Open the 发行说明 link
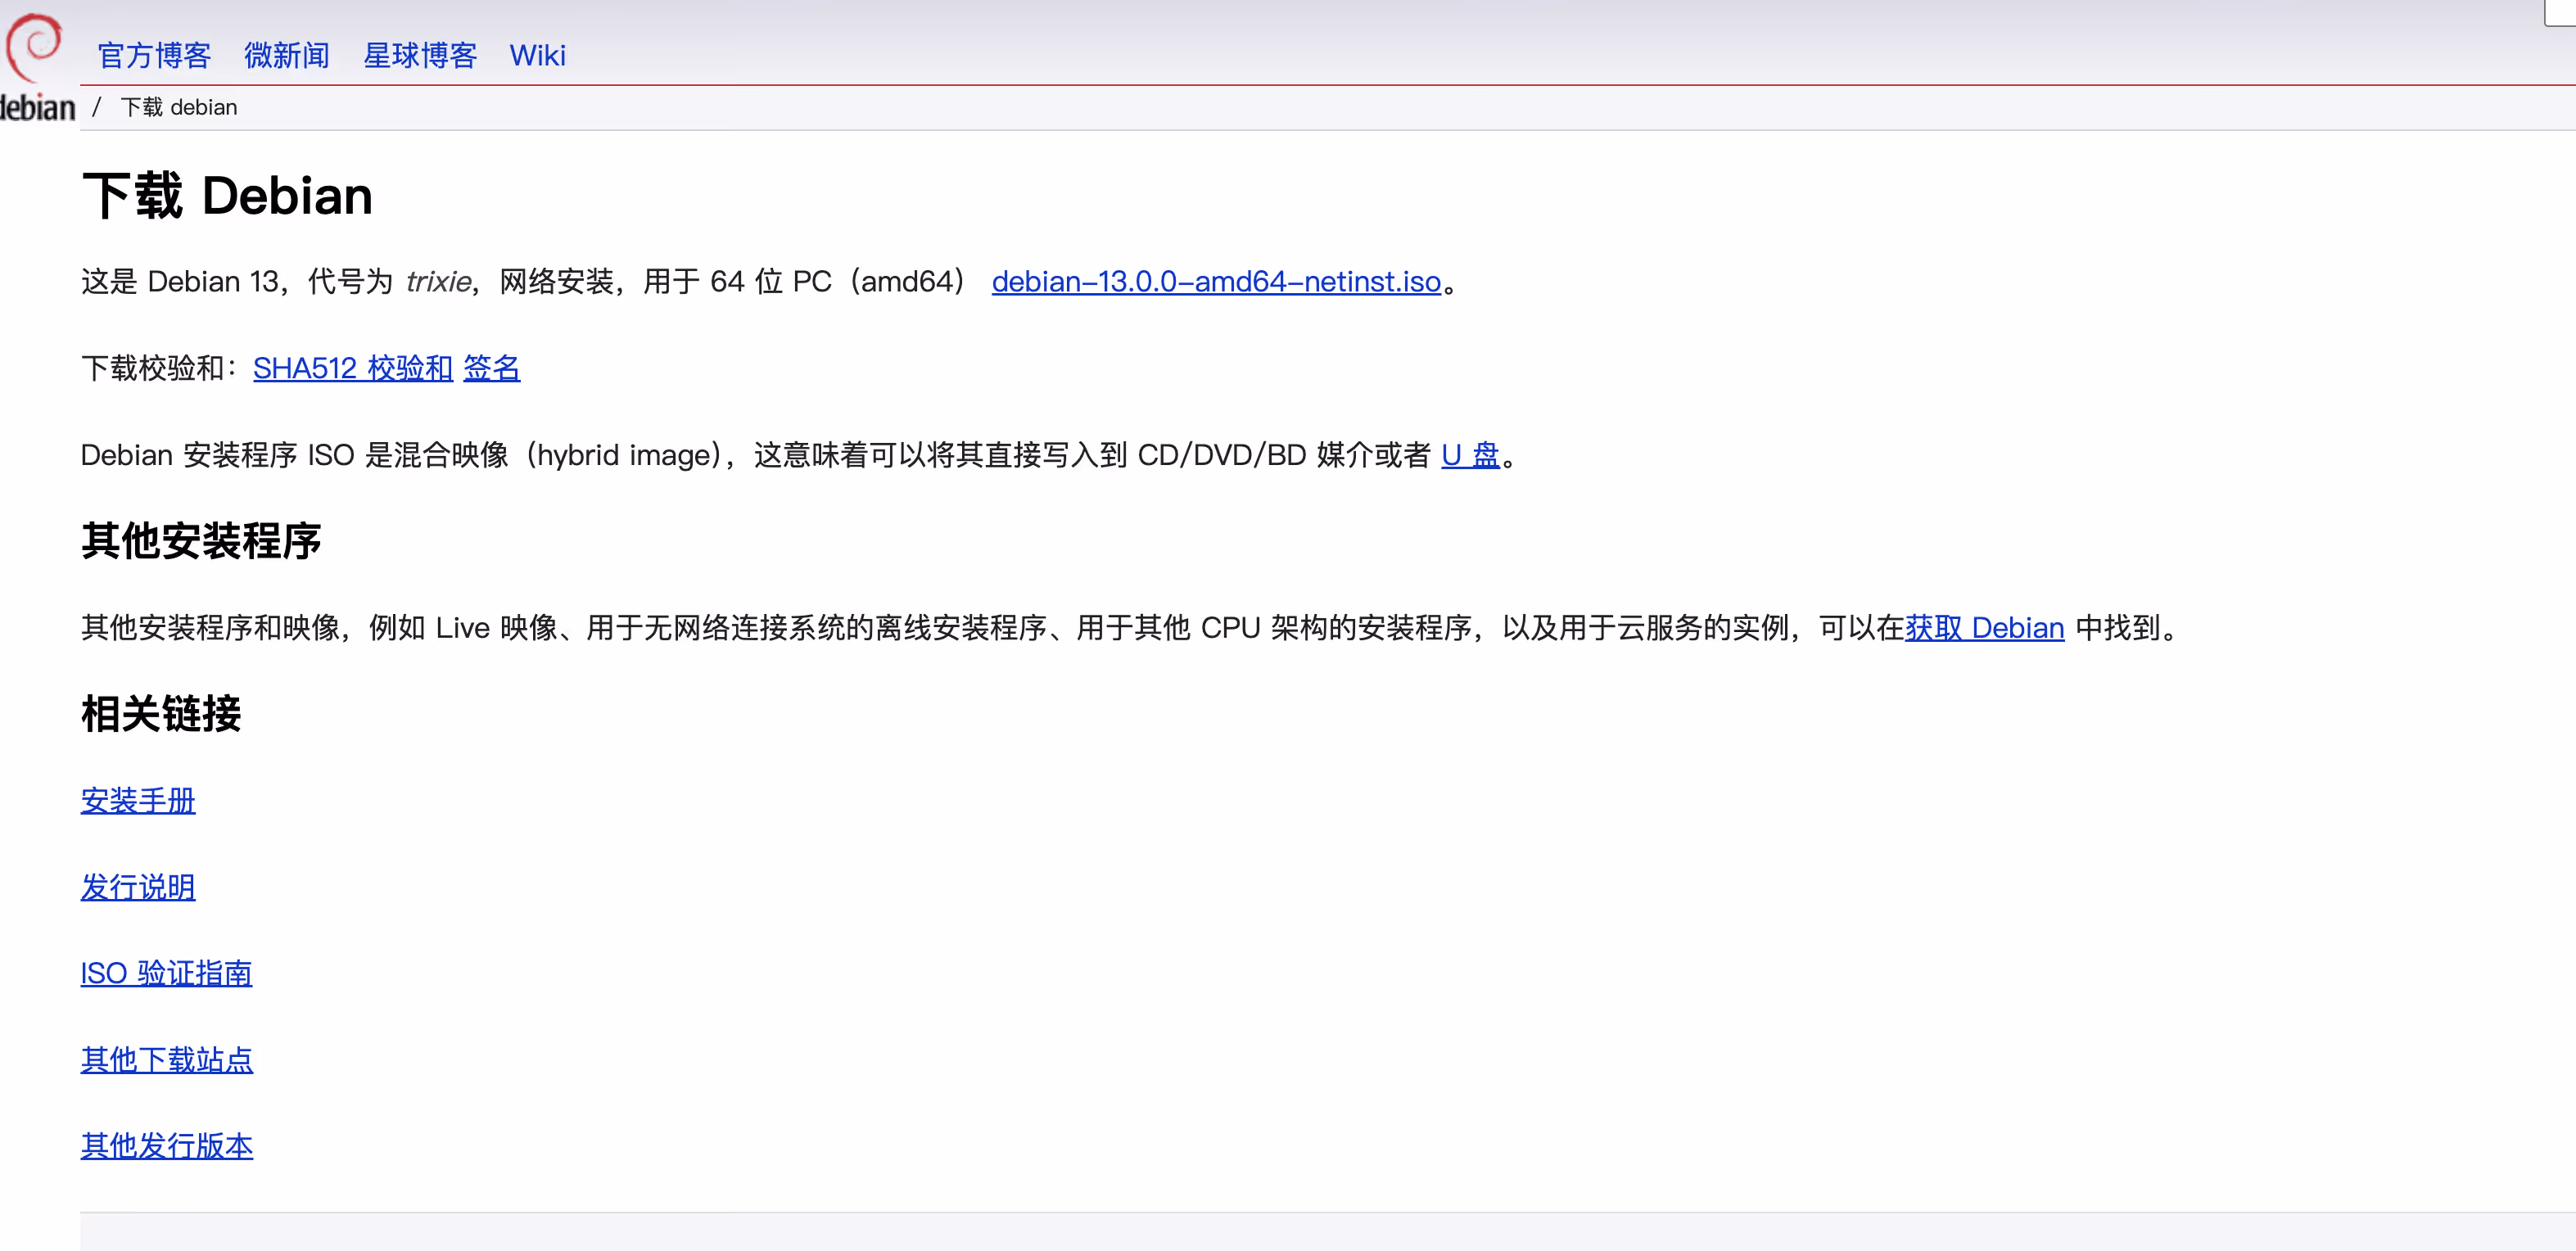Viewport: 2576px width, 1251px height. click(x=138, y=887)
